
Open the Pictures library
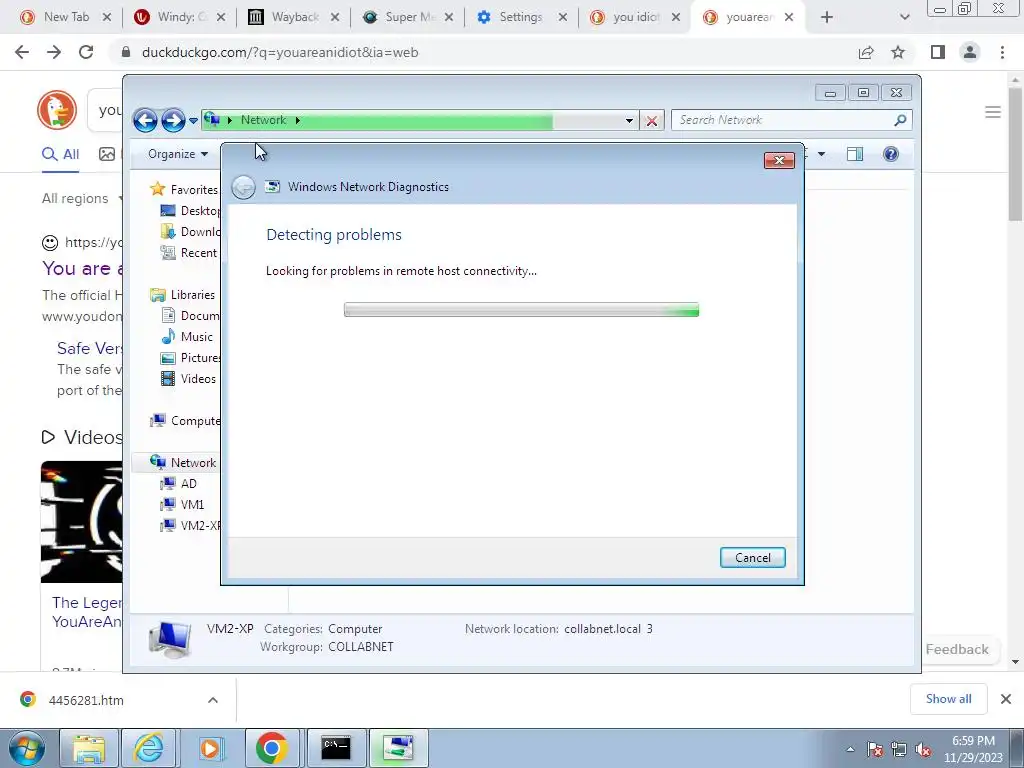190,358
